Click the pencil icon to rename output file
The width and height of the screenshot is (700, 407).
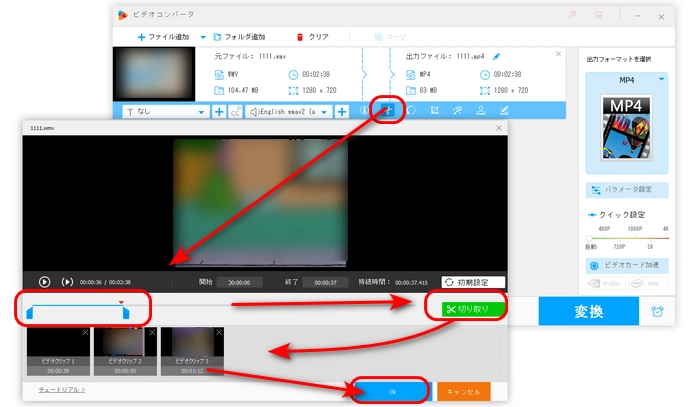pos(496,57)
